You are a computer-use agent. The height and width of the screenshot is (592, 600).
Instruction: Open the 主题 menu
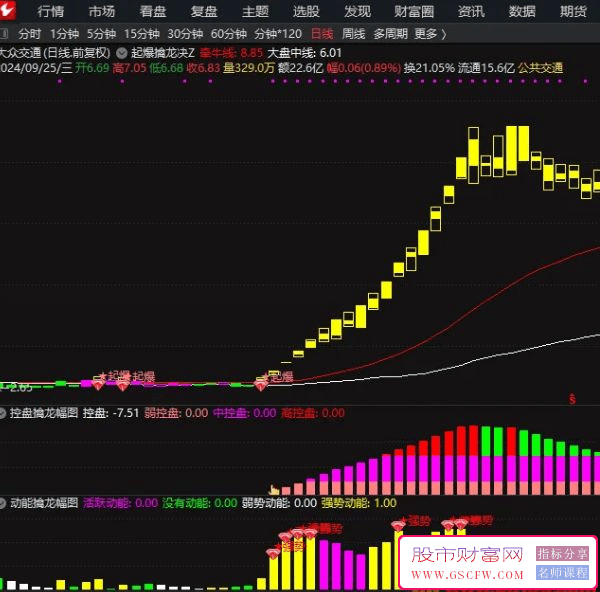tap(255, 11)
